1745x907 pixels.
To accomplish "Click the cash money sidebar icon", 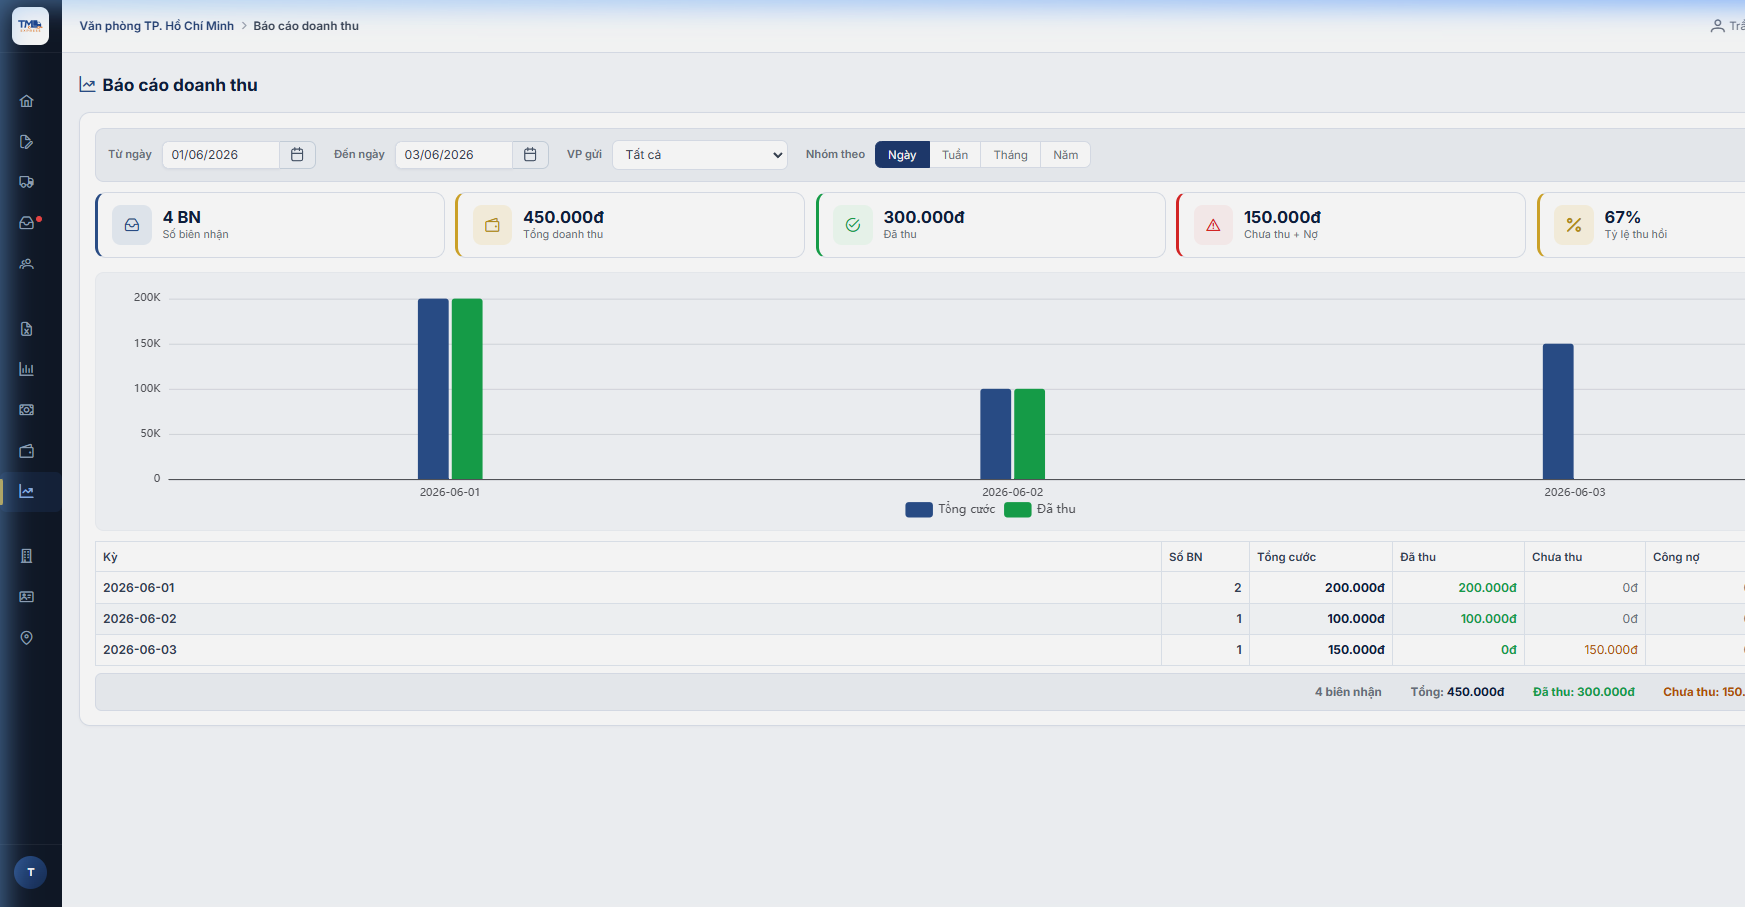I will (27, 410).
